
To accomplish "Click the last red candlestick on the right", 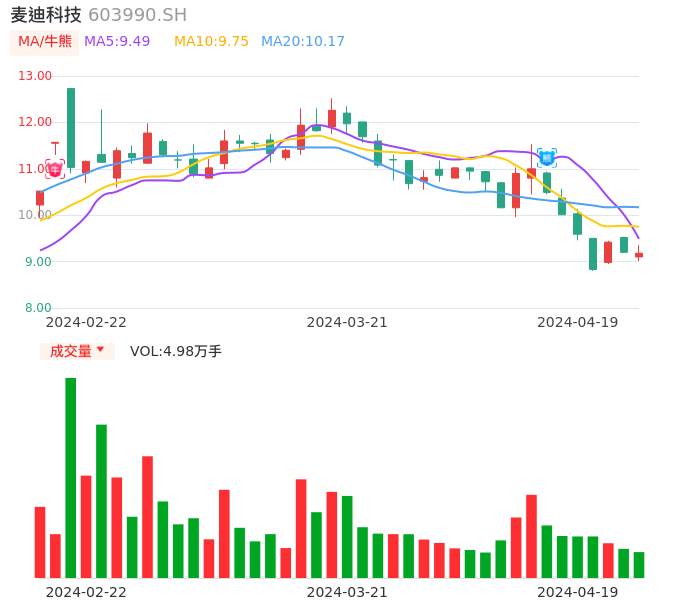I will click(x=639, y=254).
